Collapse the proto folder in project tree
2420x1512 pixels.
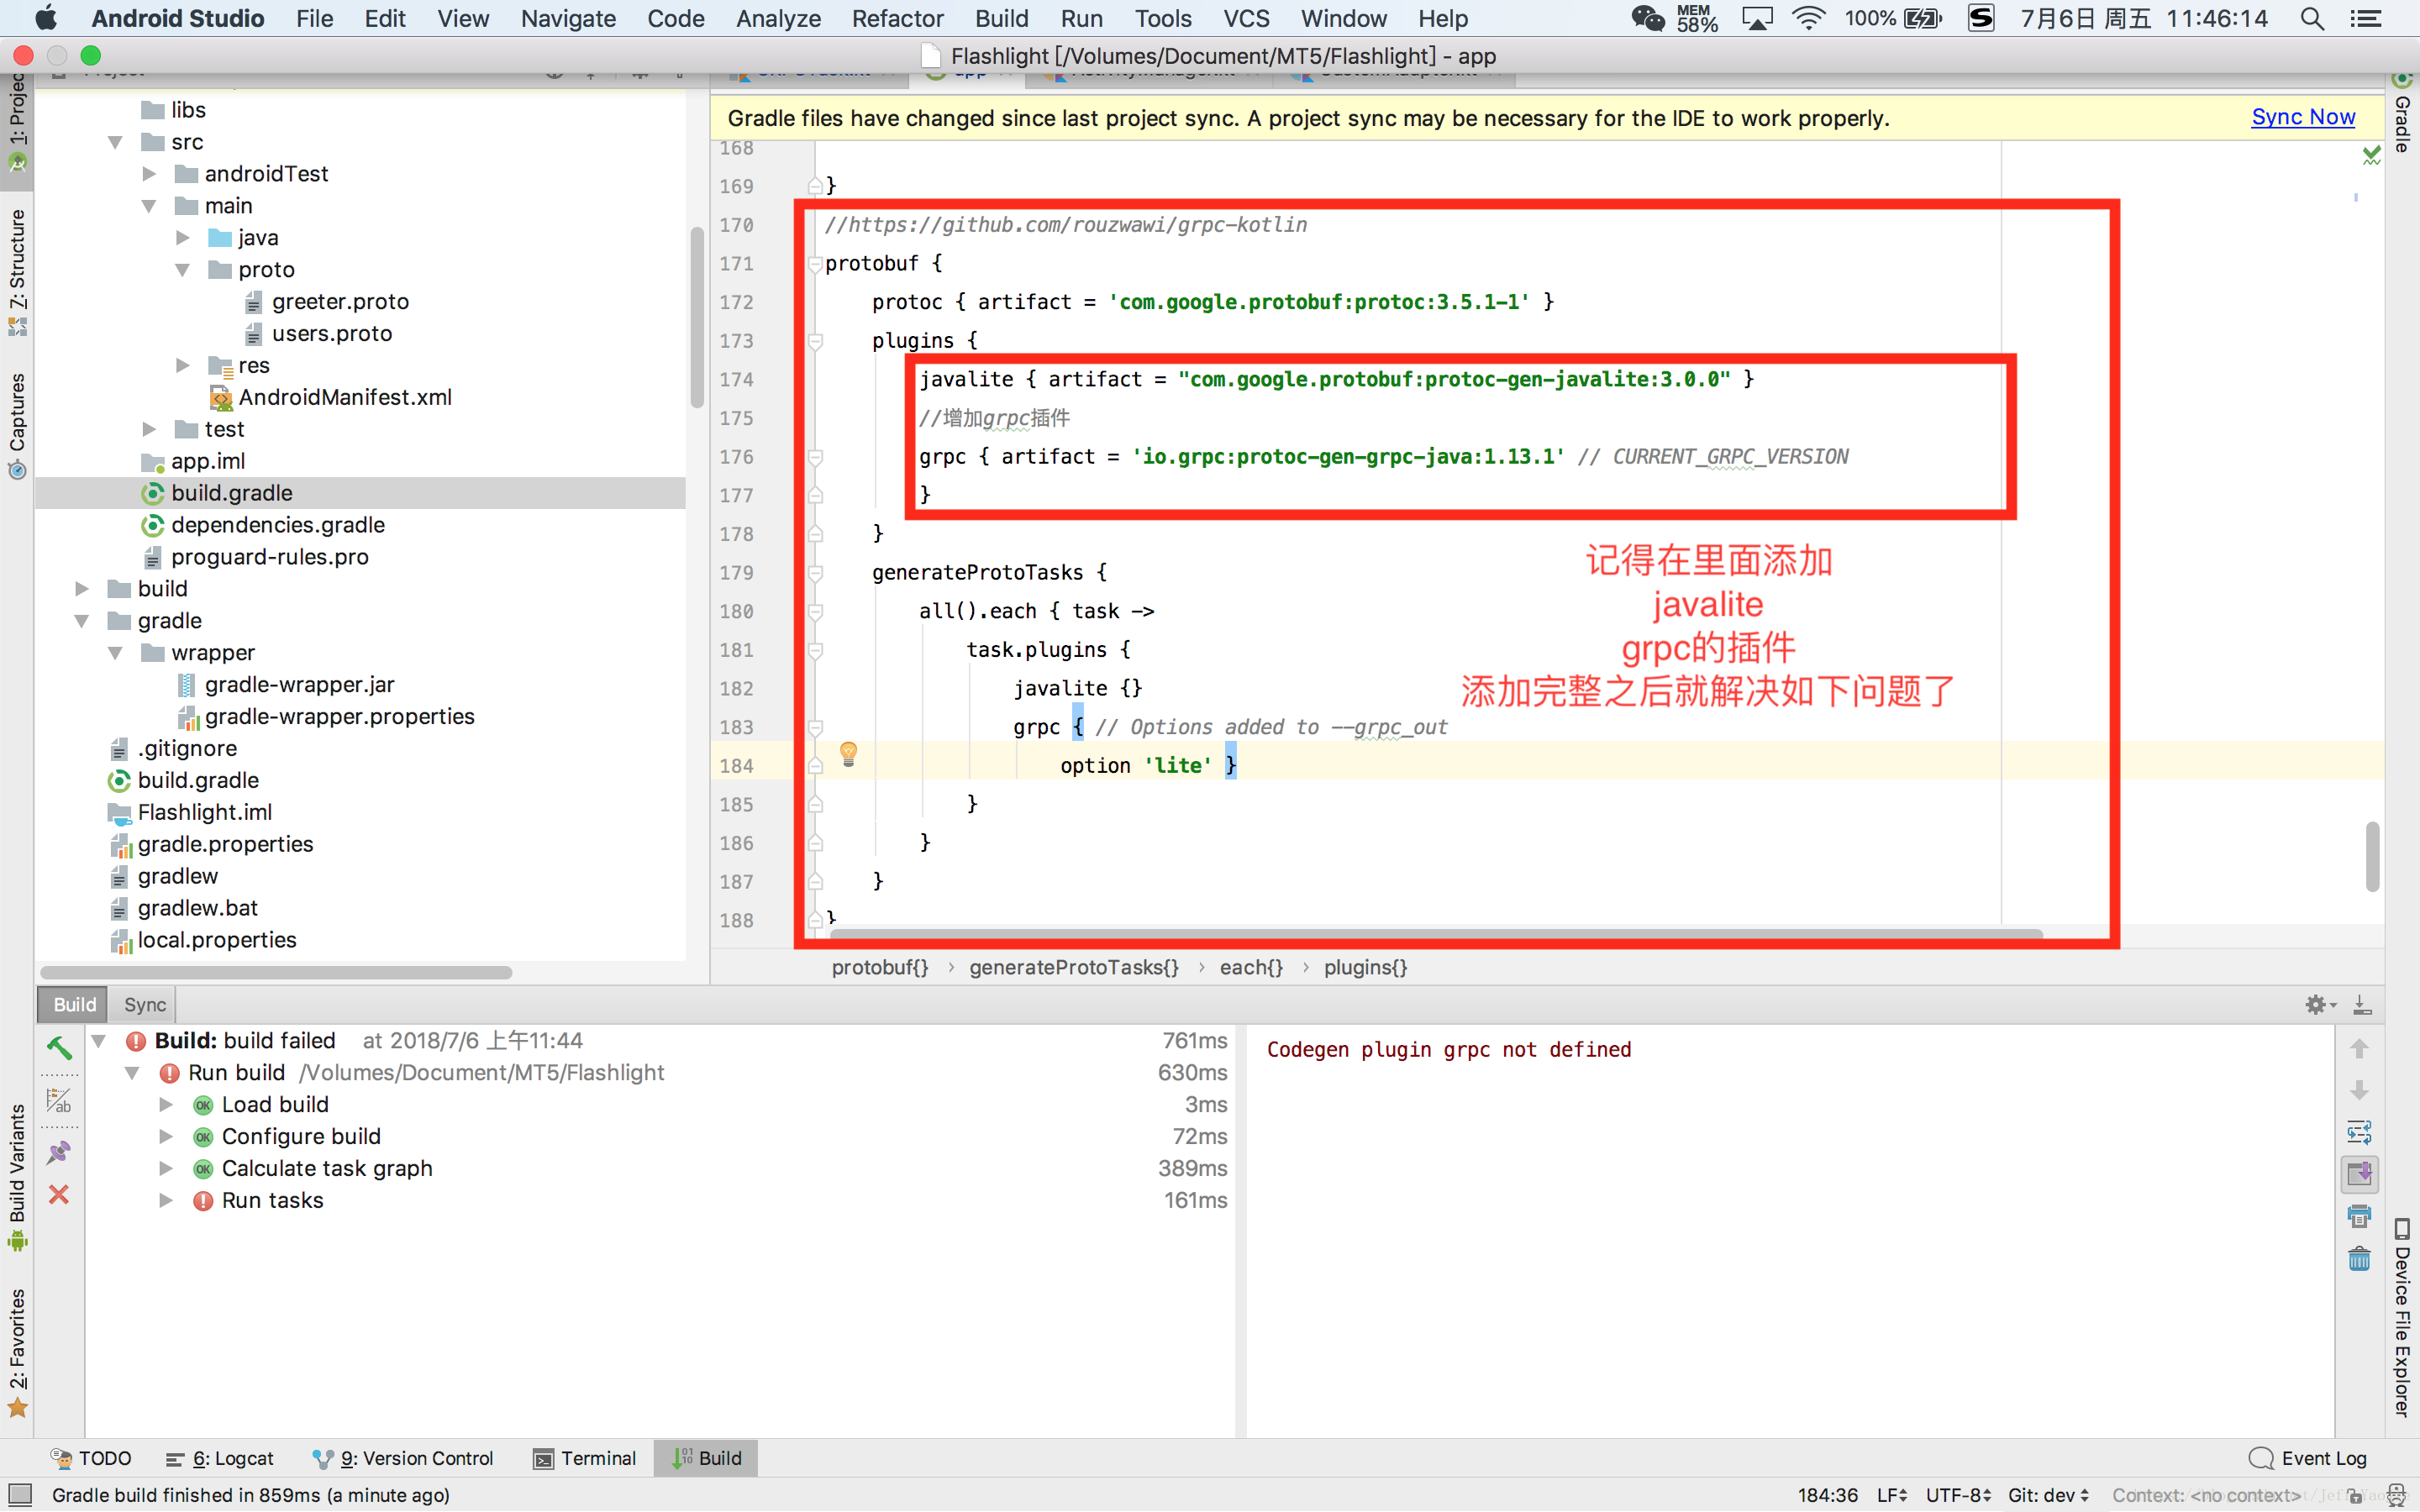pyautogui.click(x=183, y=270)
